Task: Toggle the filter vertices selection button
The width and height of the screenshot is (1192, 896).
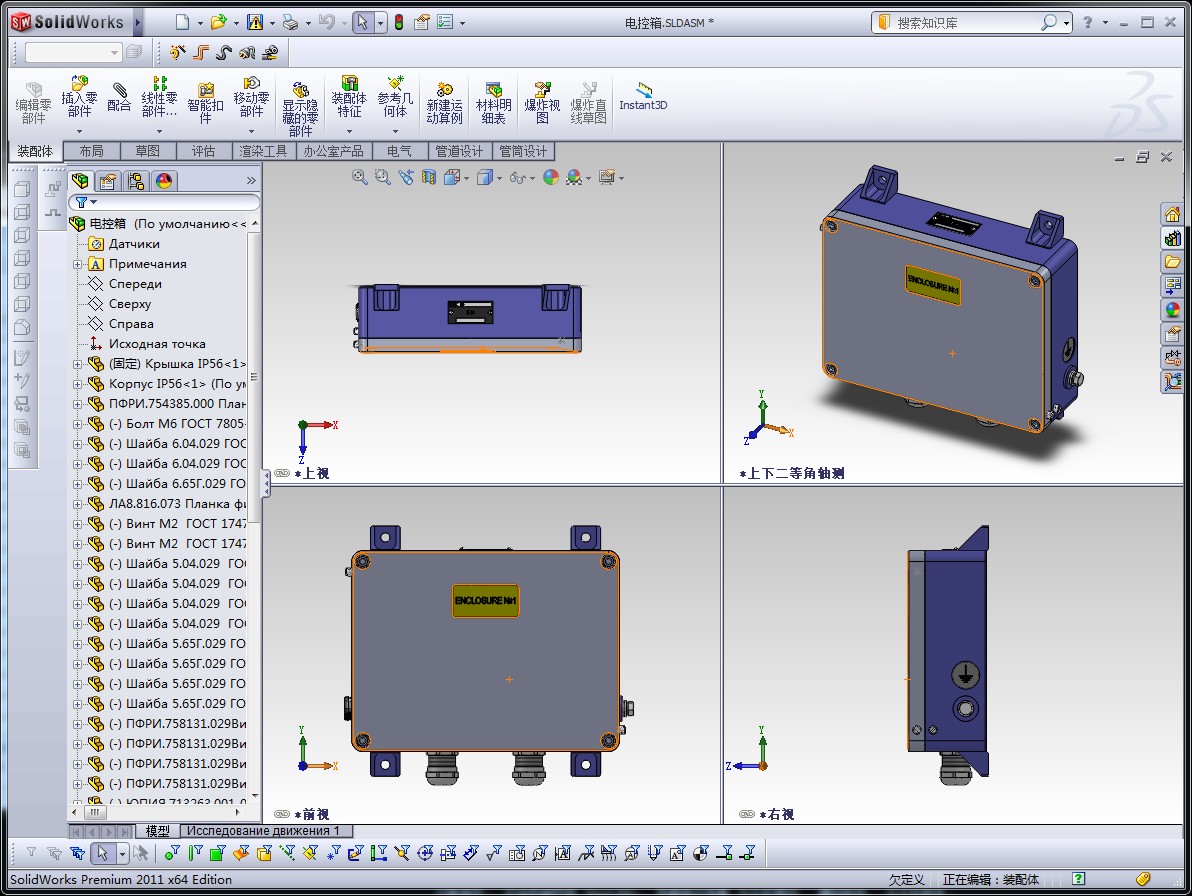Action: (171, 853)
